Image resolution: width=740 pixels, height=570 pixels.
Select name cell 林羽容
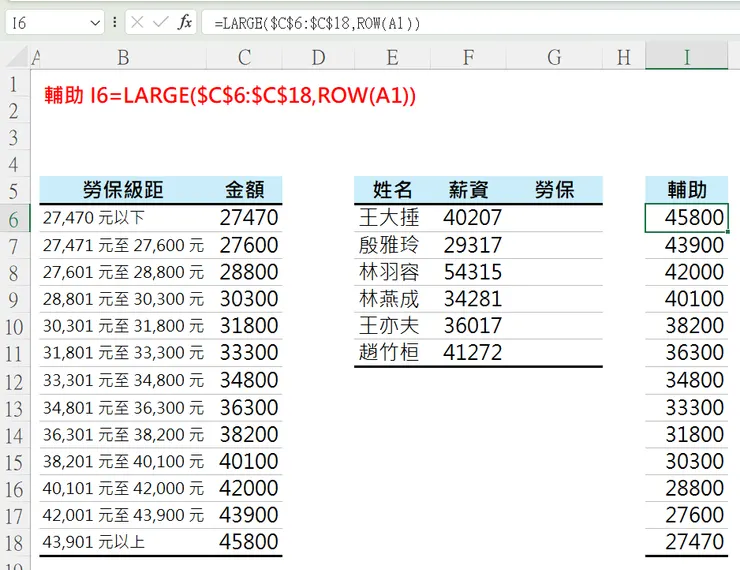392,272
